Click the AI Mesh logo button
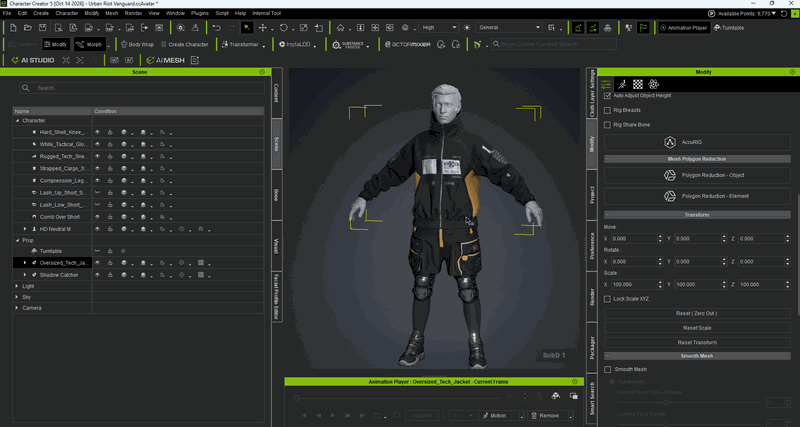The image size is (800, 427). 165,60
